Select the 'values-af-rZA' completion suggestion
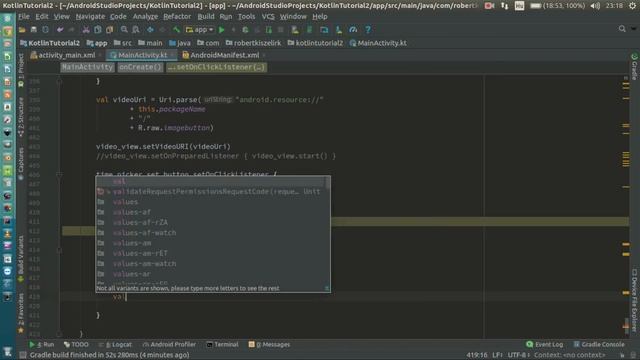The image size is (640, 360). click(x=211, y=222)
